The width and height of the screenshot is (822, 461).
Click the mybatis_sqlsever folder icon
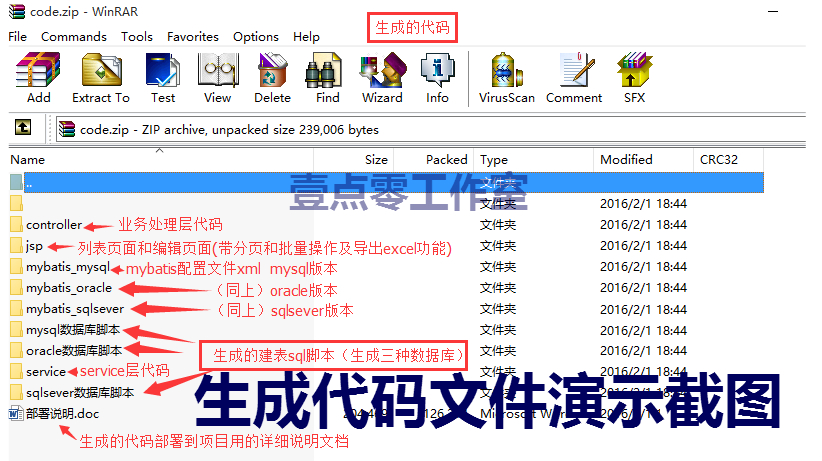point(16,308)
